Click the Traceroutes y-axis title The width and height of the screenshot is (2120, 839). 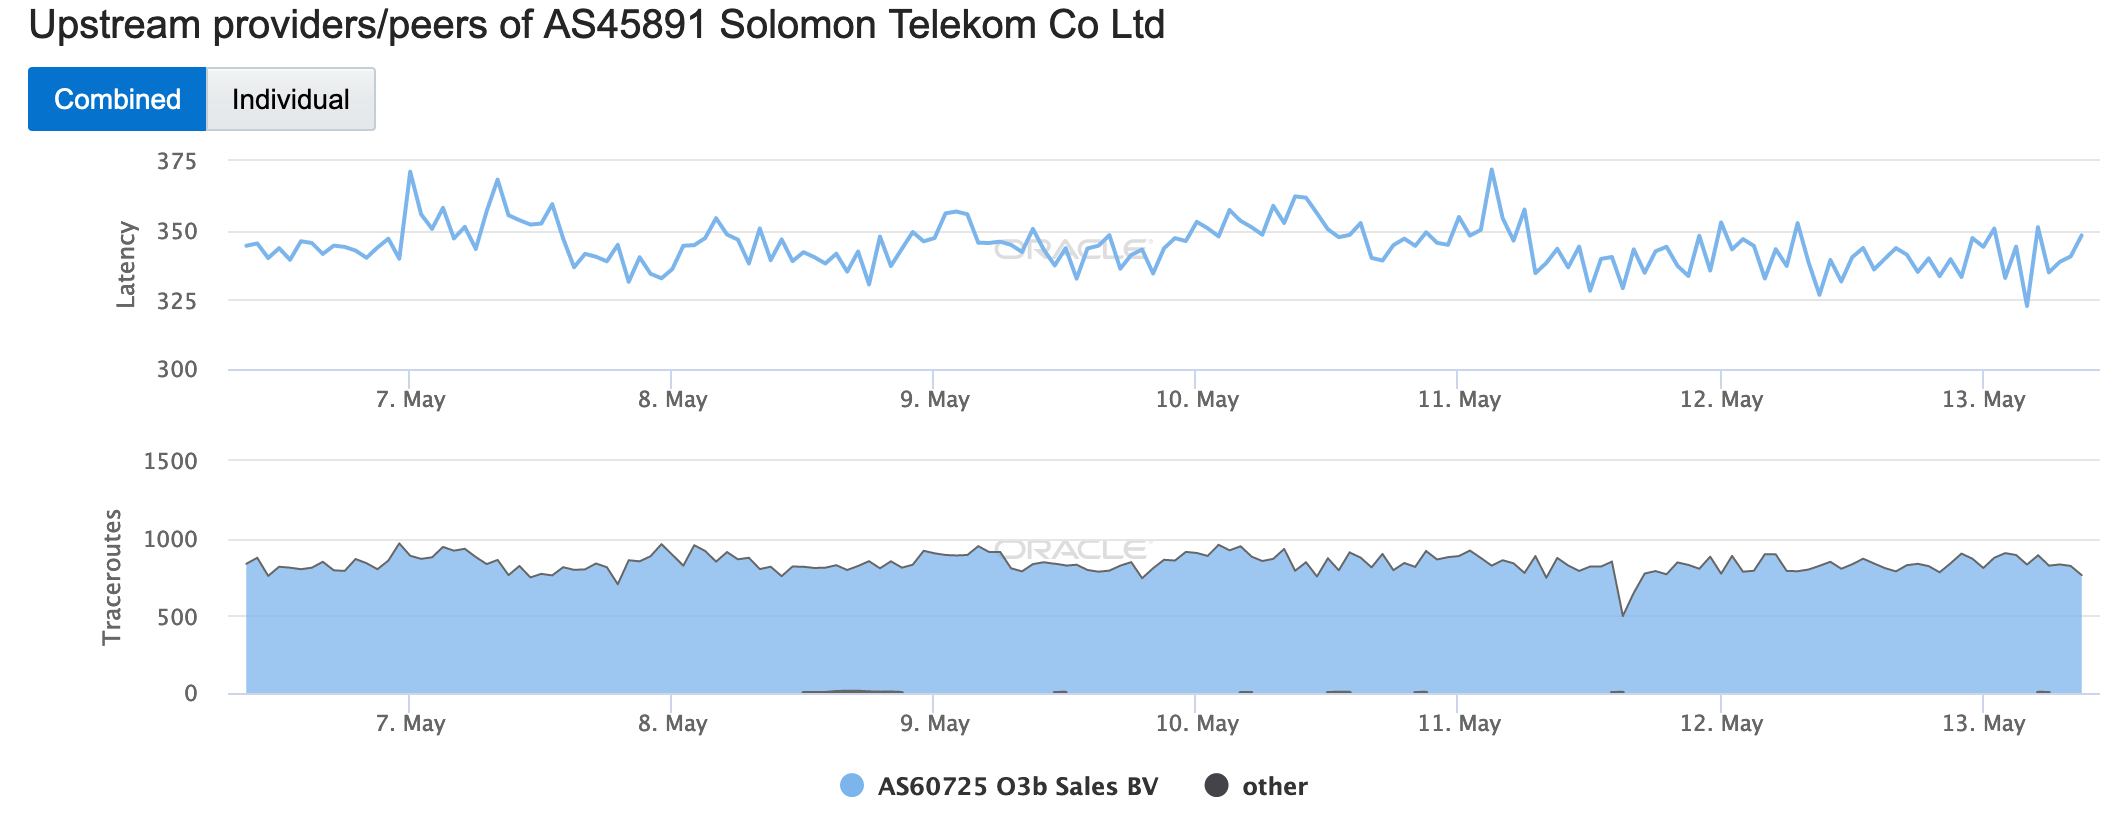(x=112, y=577)
